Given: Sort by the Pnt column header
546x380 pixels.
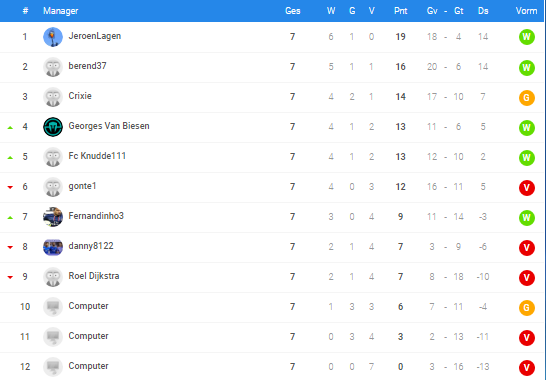Looking at the screenshot, I should tap(400, 11).
